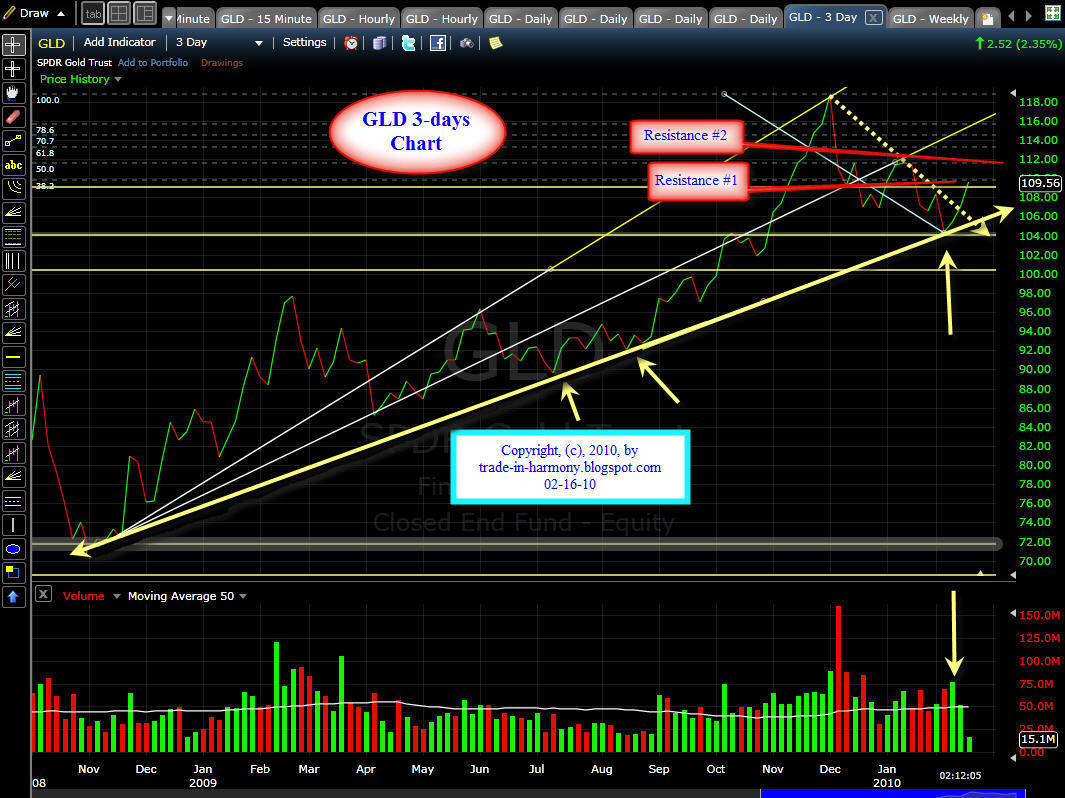Select the yellow and blue rectangle tool

[13, 573]
